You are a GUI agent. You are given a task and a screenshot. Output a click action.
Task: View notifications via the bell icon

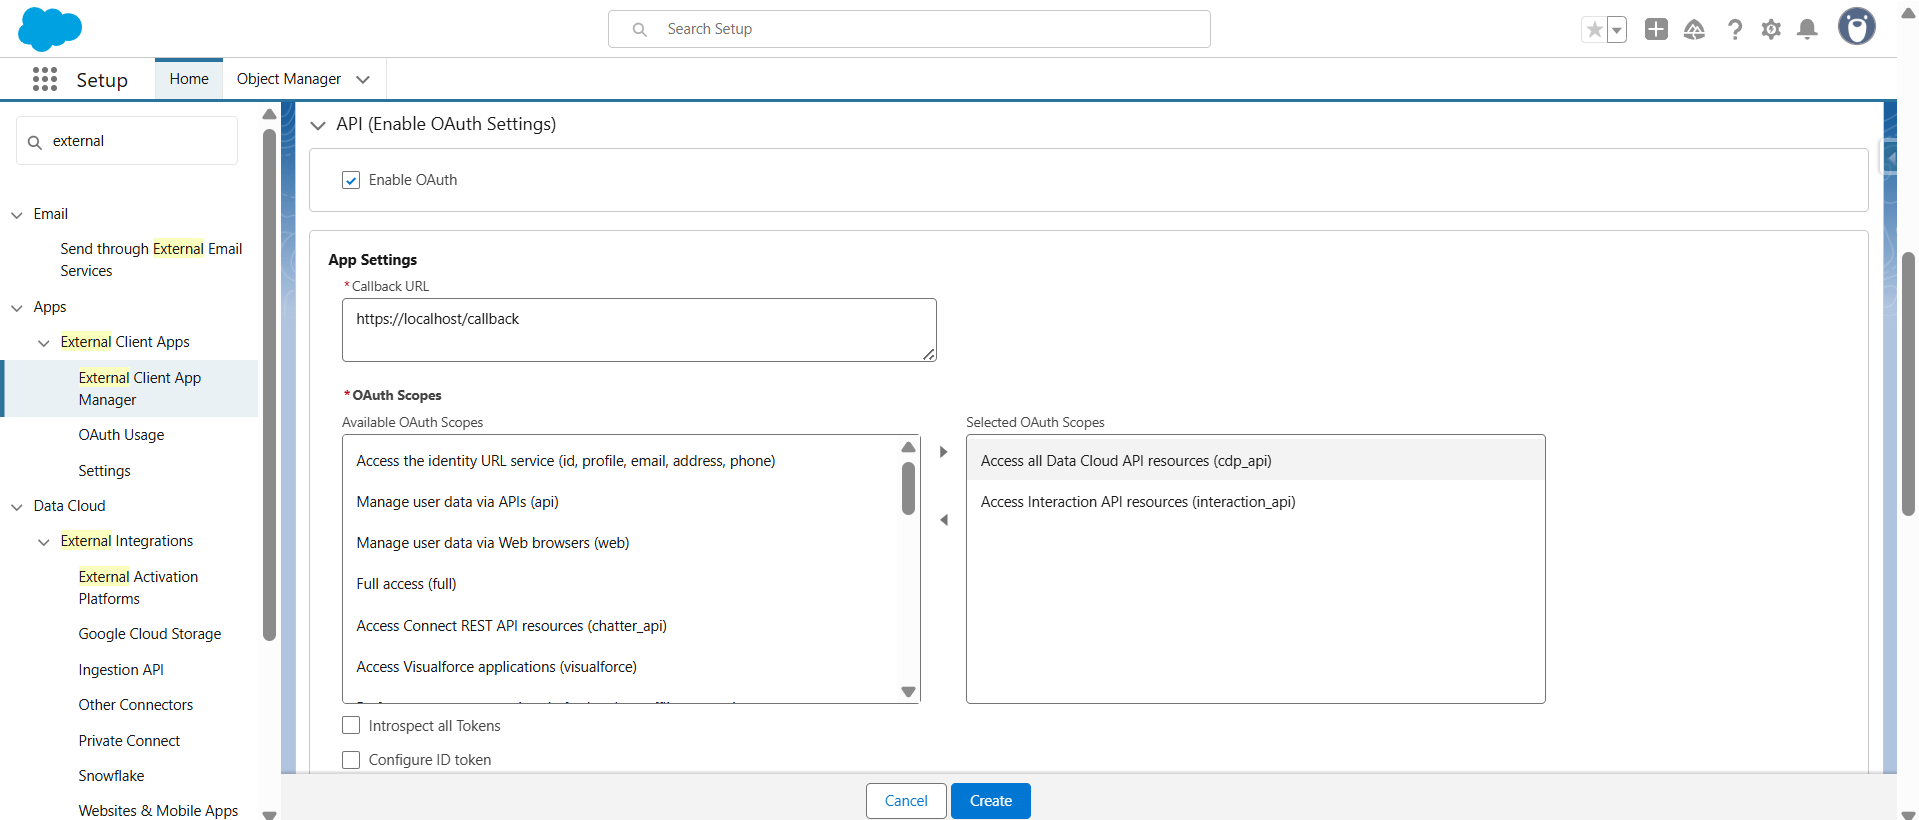(1807, 30)
